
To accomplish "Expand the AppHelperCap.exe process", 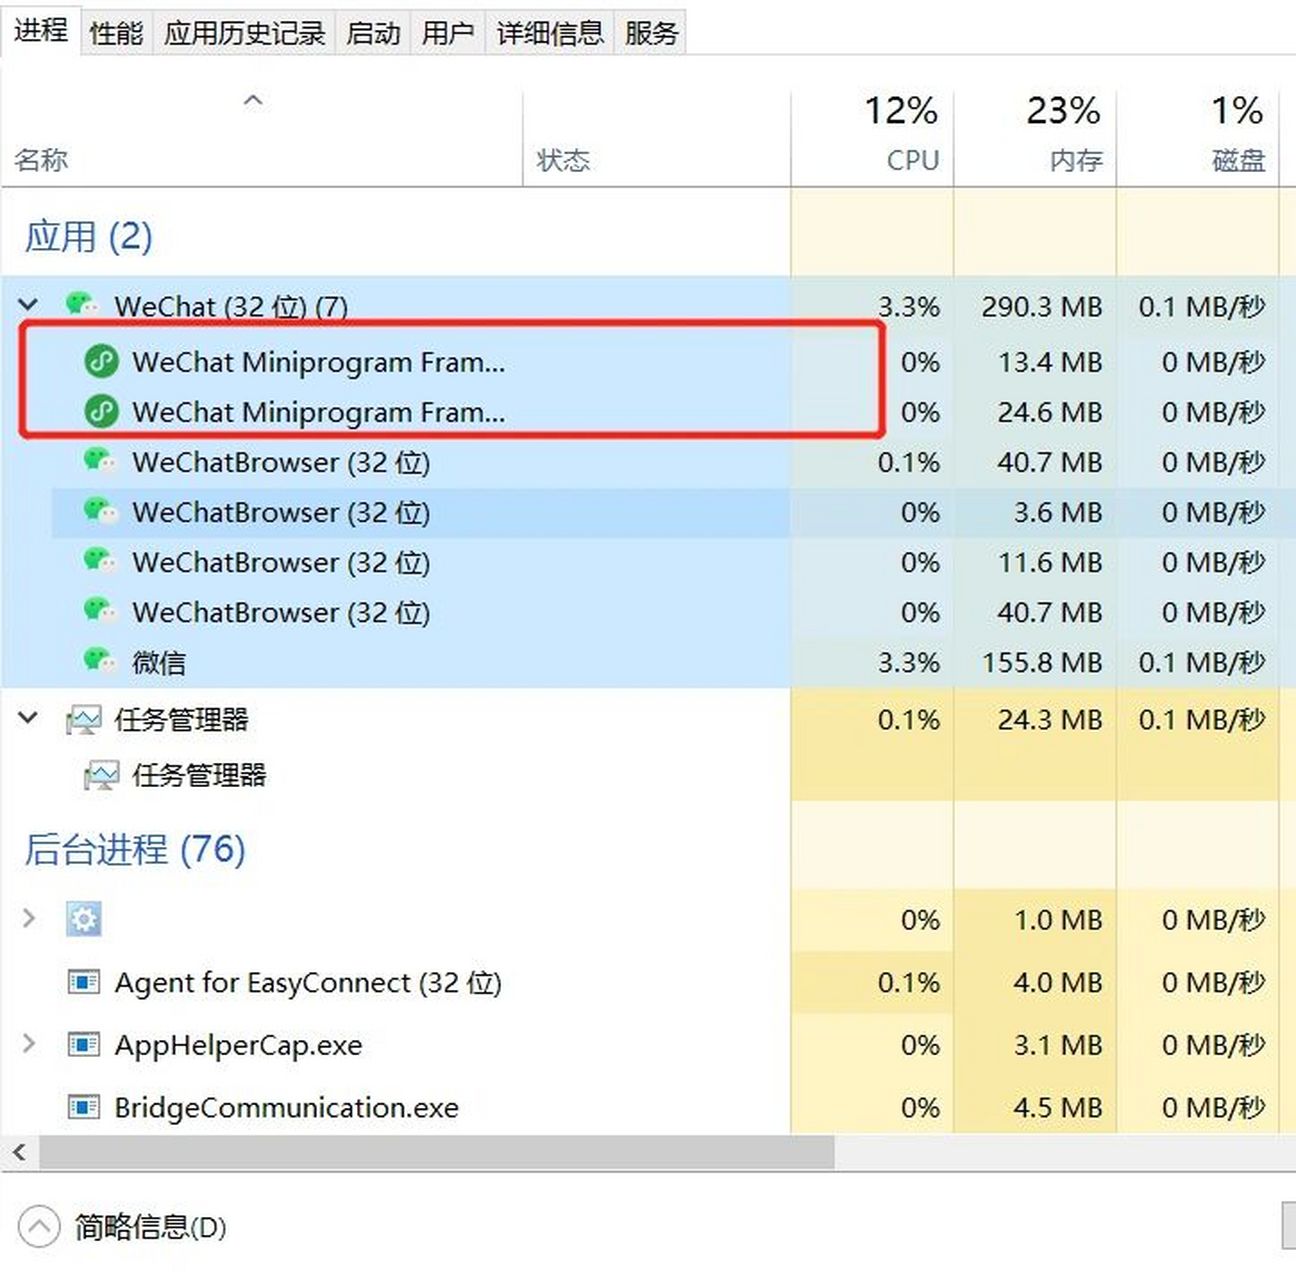I will click(x=28, y=1044).
